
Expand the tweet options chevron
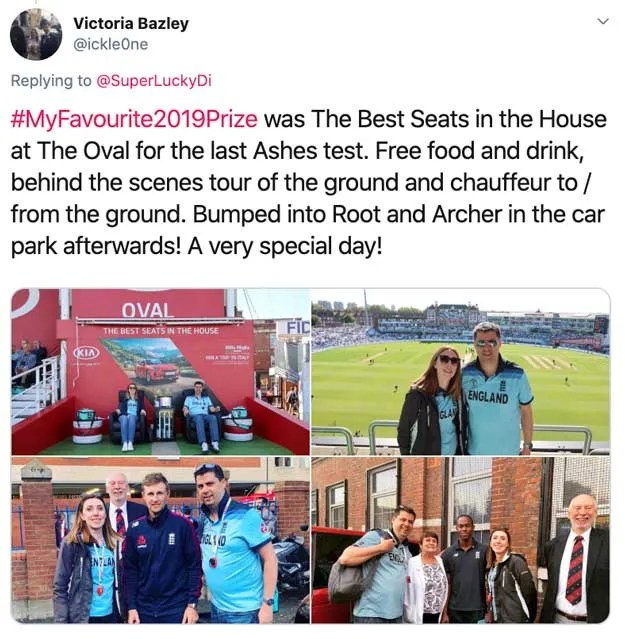(x=603, y=21)
